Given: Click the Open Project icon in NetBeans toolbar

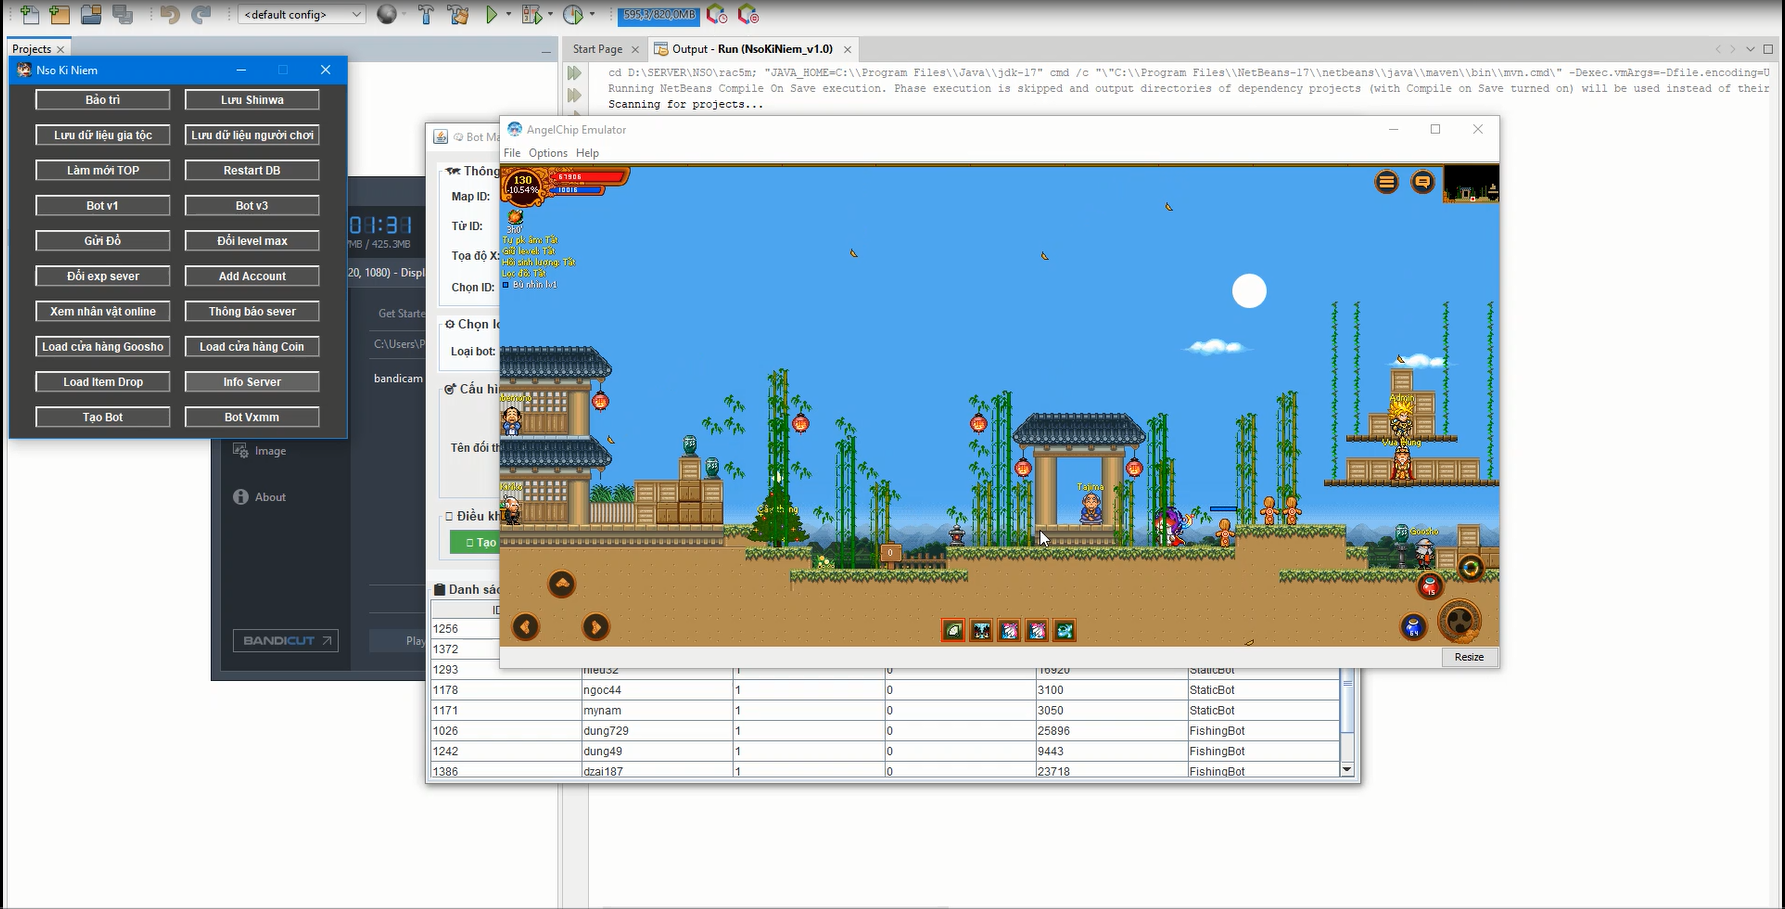Looking at the screenshot, I should click(91, 14).
